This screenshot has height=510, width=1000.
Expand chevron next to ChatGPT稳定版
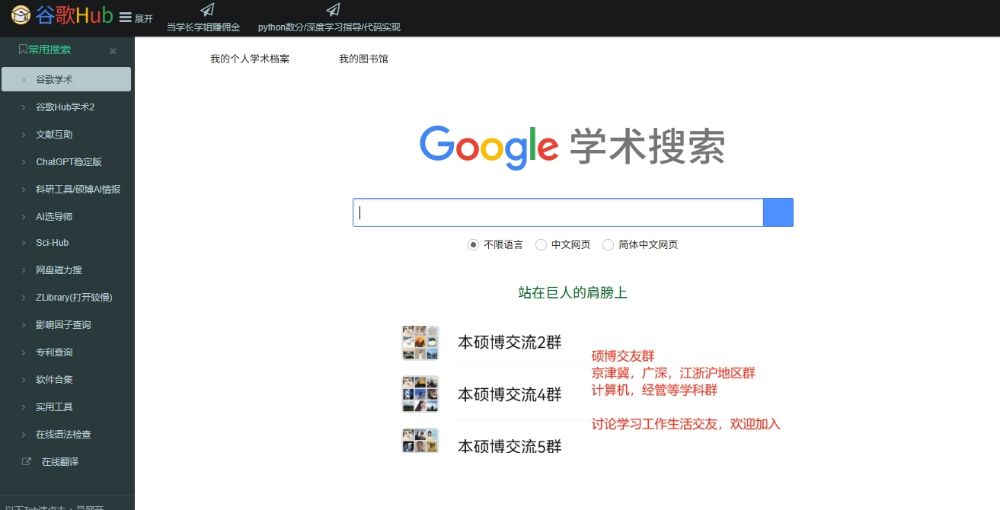click(x=24, y=162)
